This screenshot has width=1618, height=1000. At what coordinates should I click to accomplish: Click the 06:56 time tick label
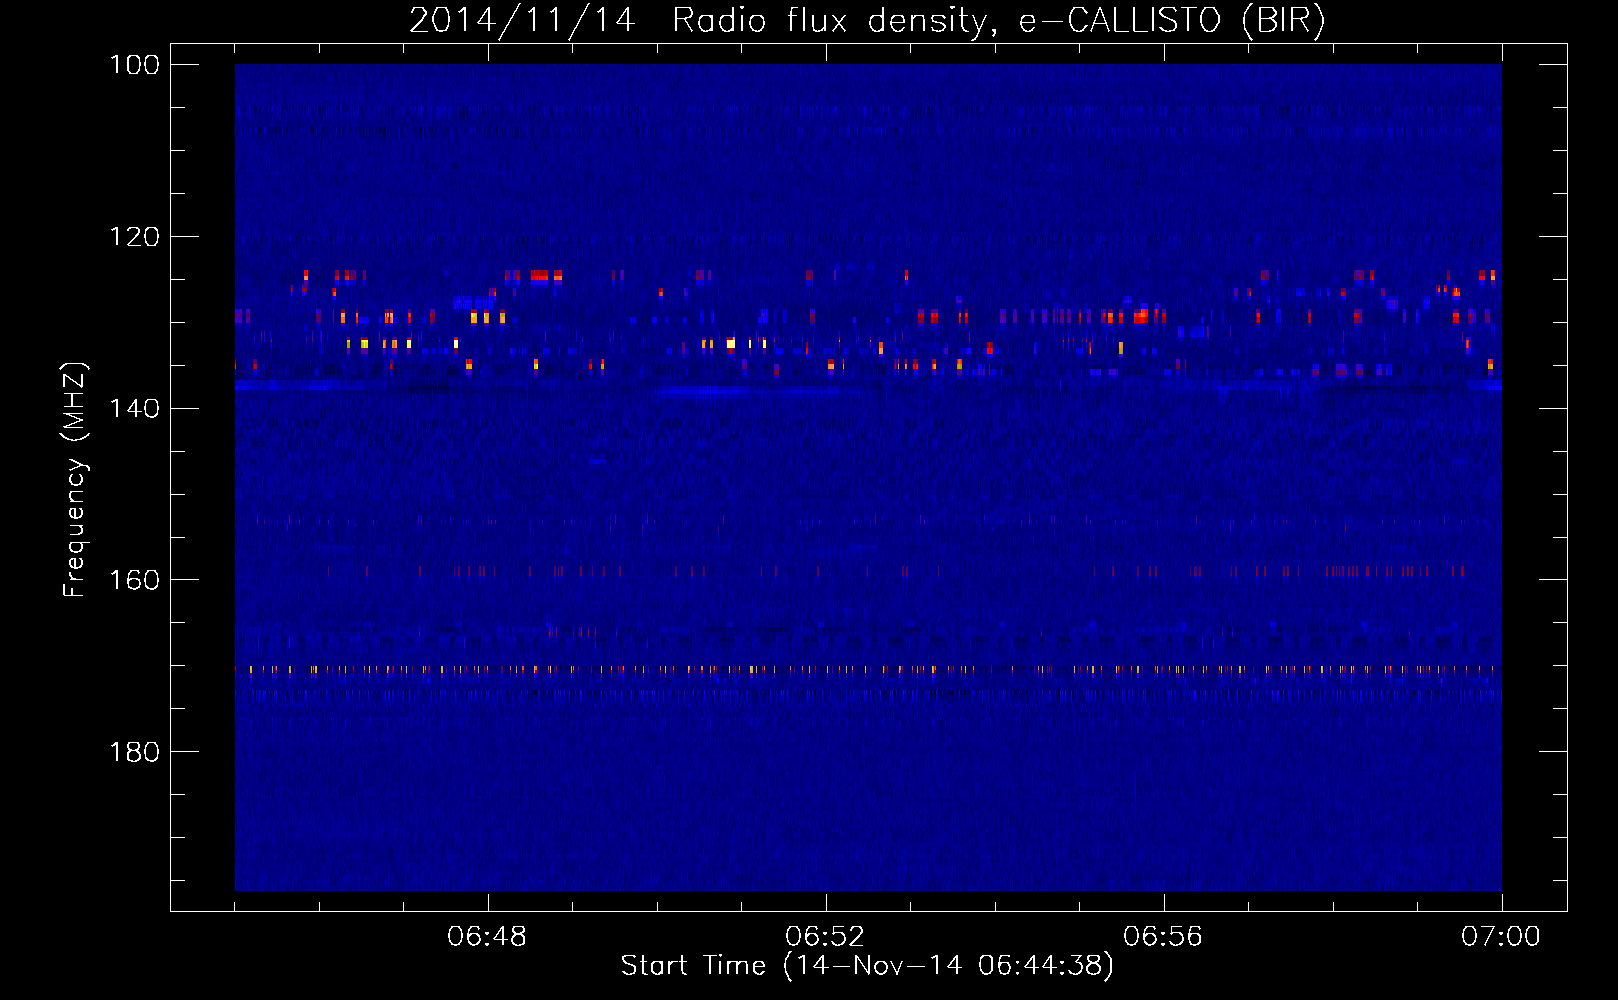(1163, 937)
